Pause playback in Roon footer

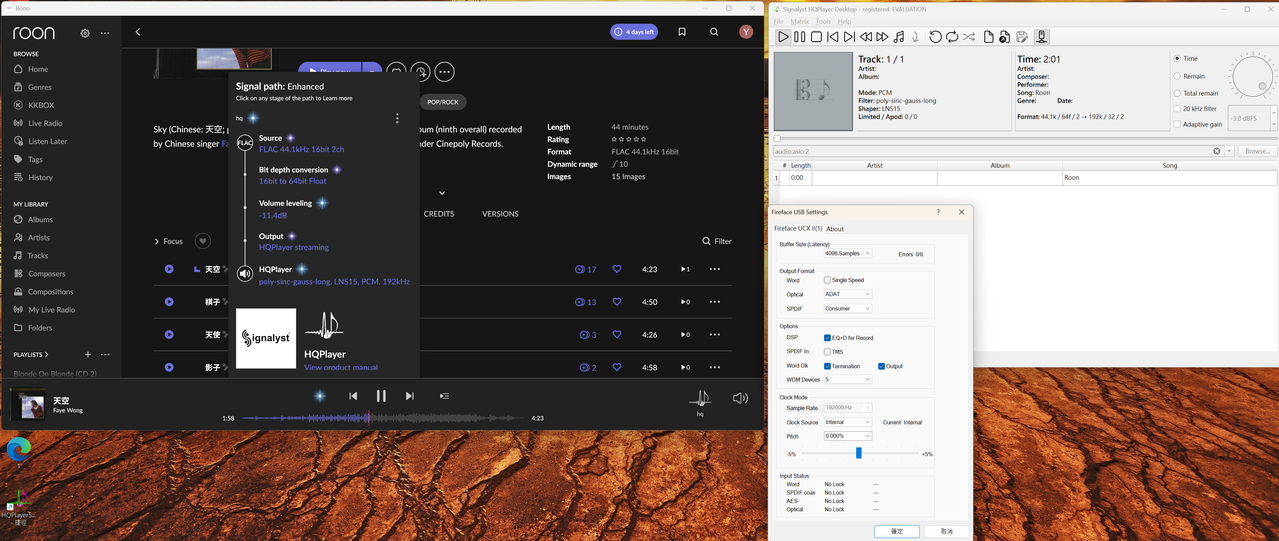coord(381,396)
